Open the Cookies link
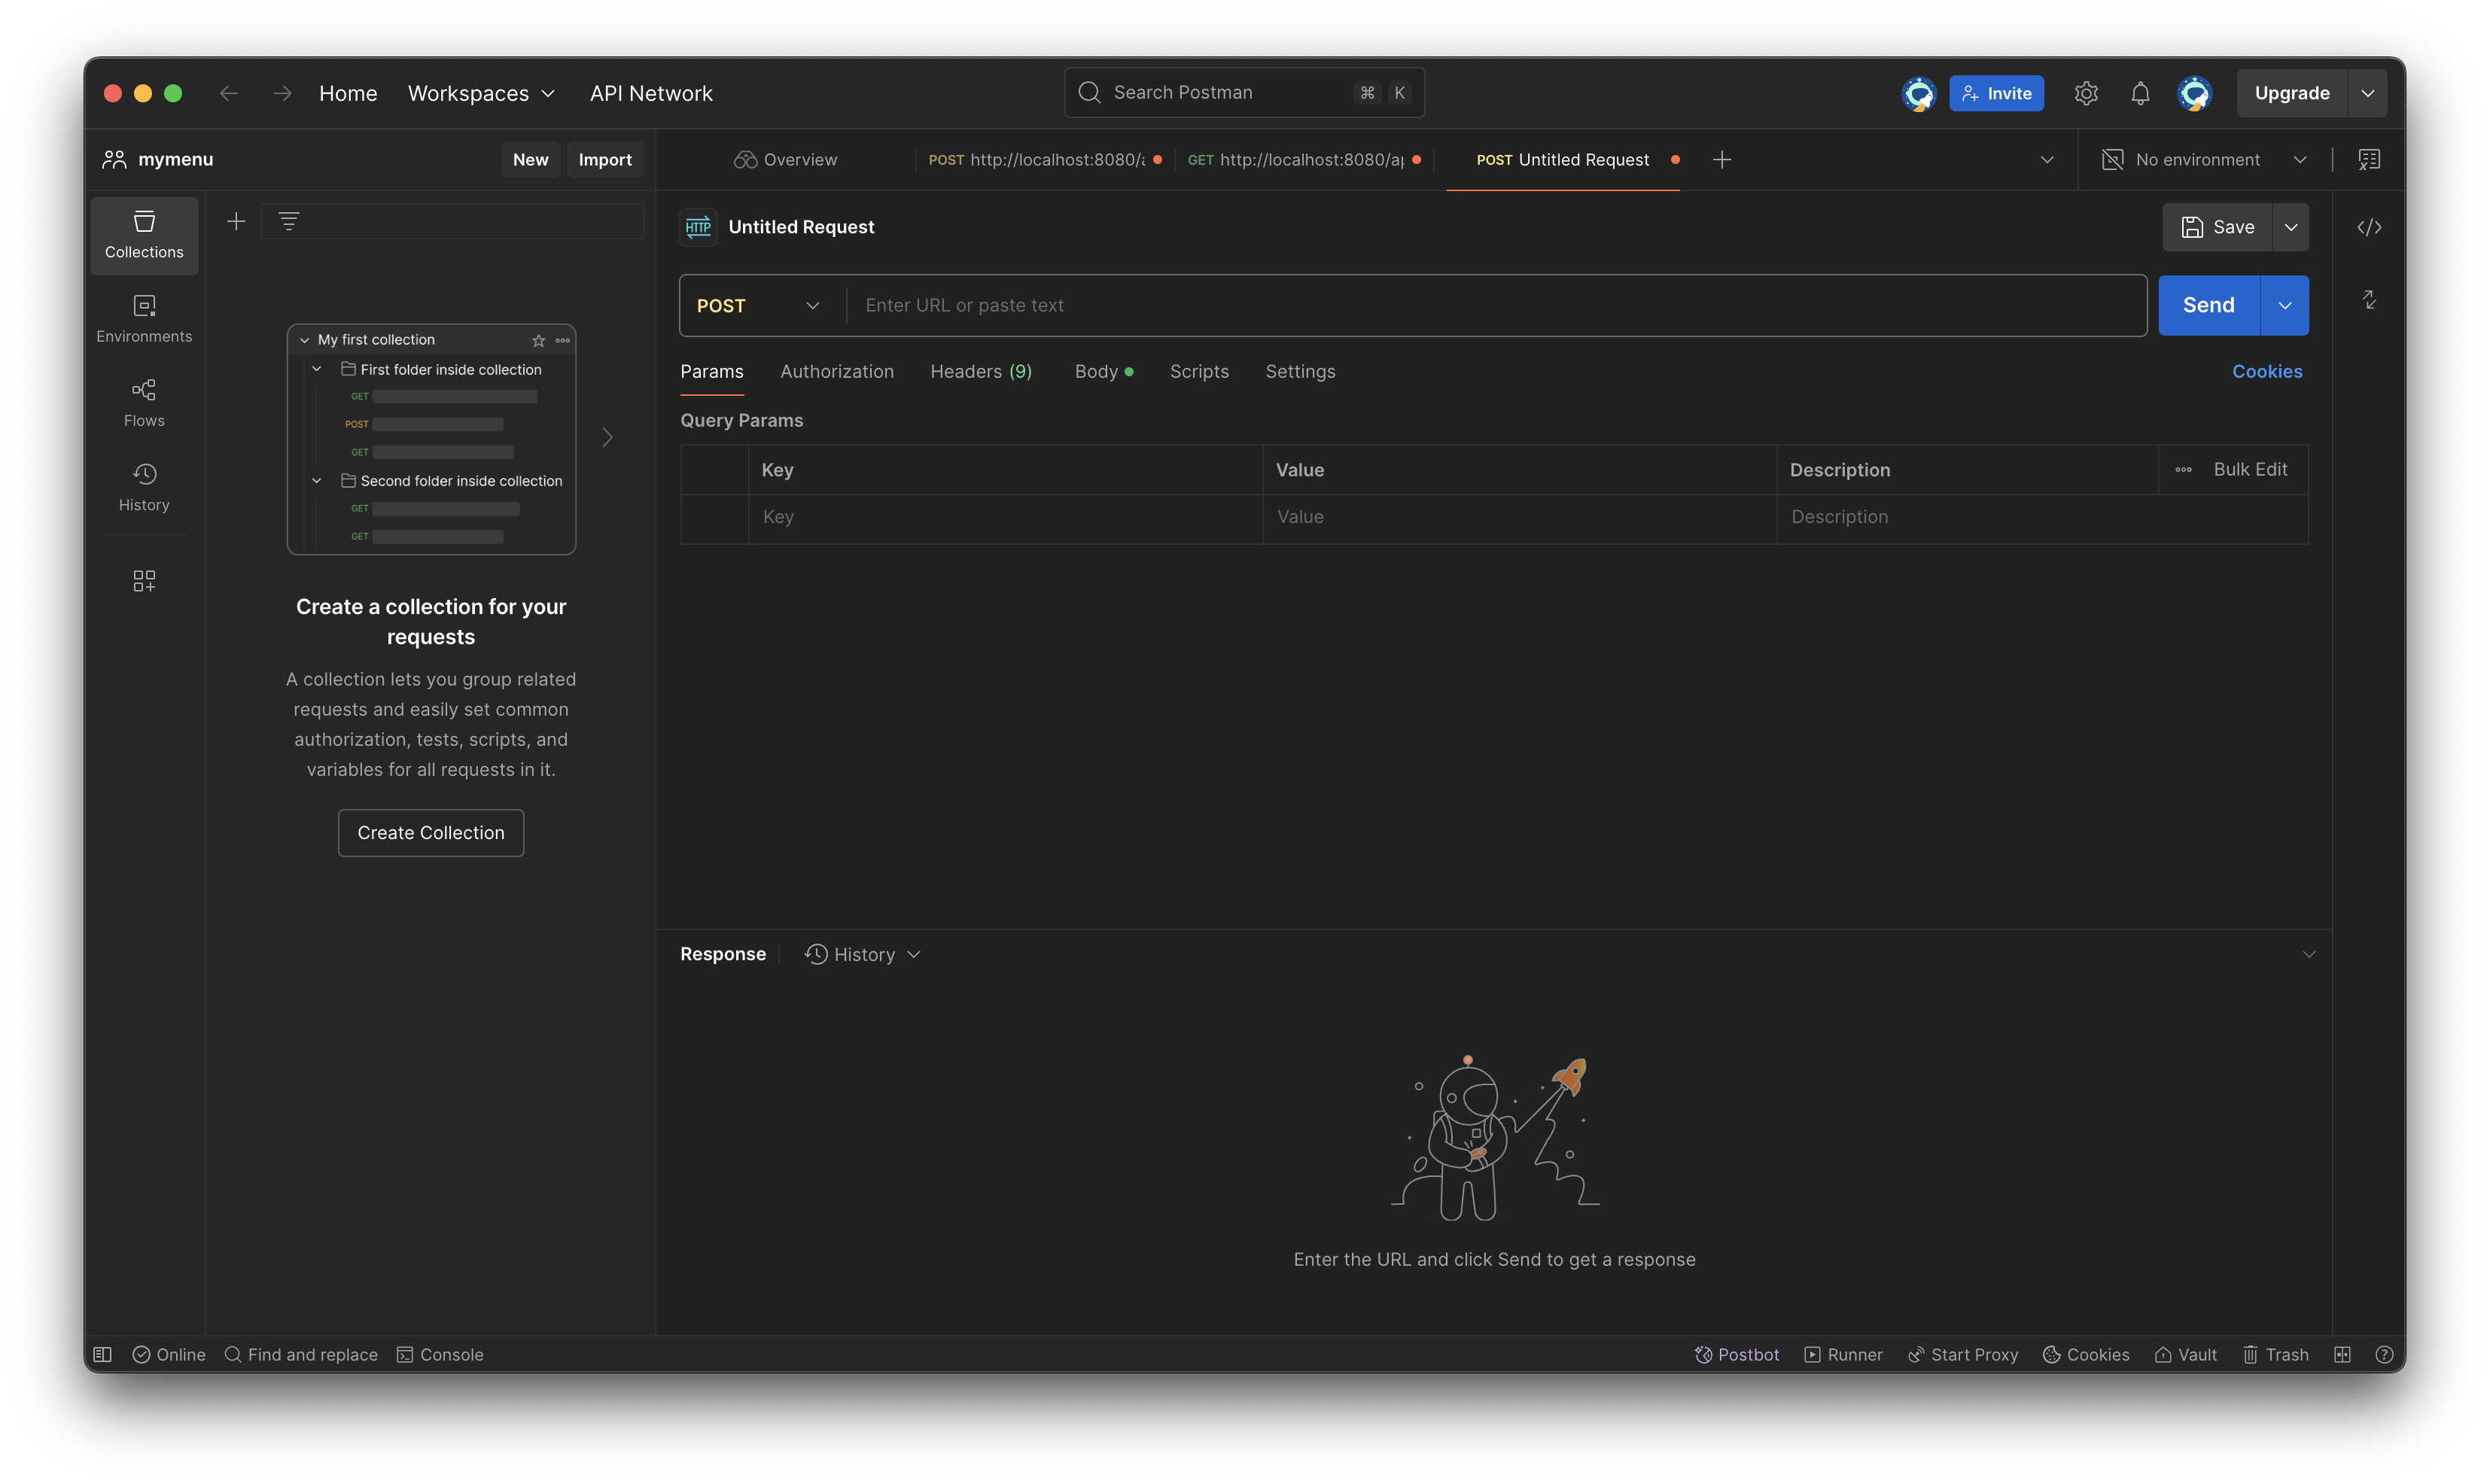 2266,371
